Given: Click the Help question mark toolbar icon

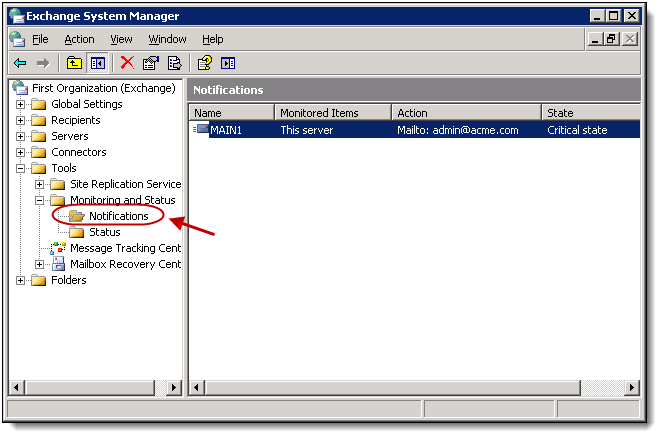Looking at the screenshot, I should (x=205, y=63).
